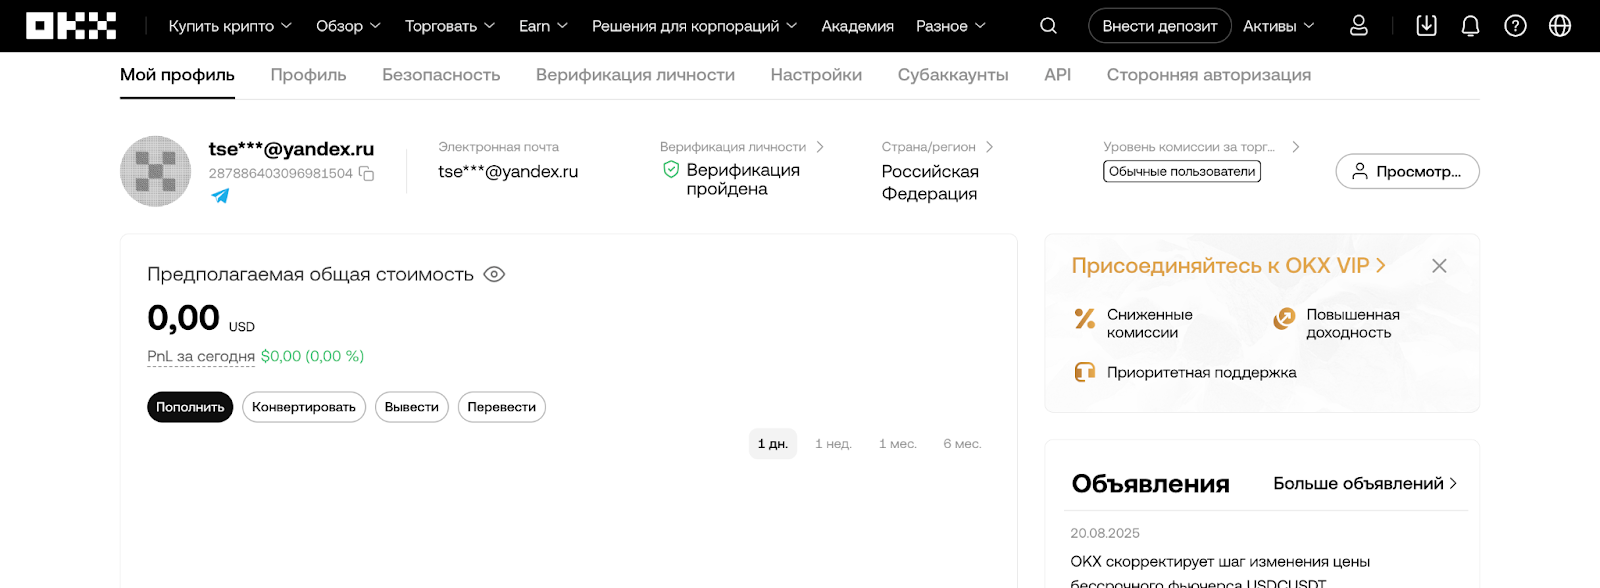Open the user account icon
The width and height of the screenshot is (1600, 588).
[1358, 26]
